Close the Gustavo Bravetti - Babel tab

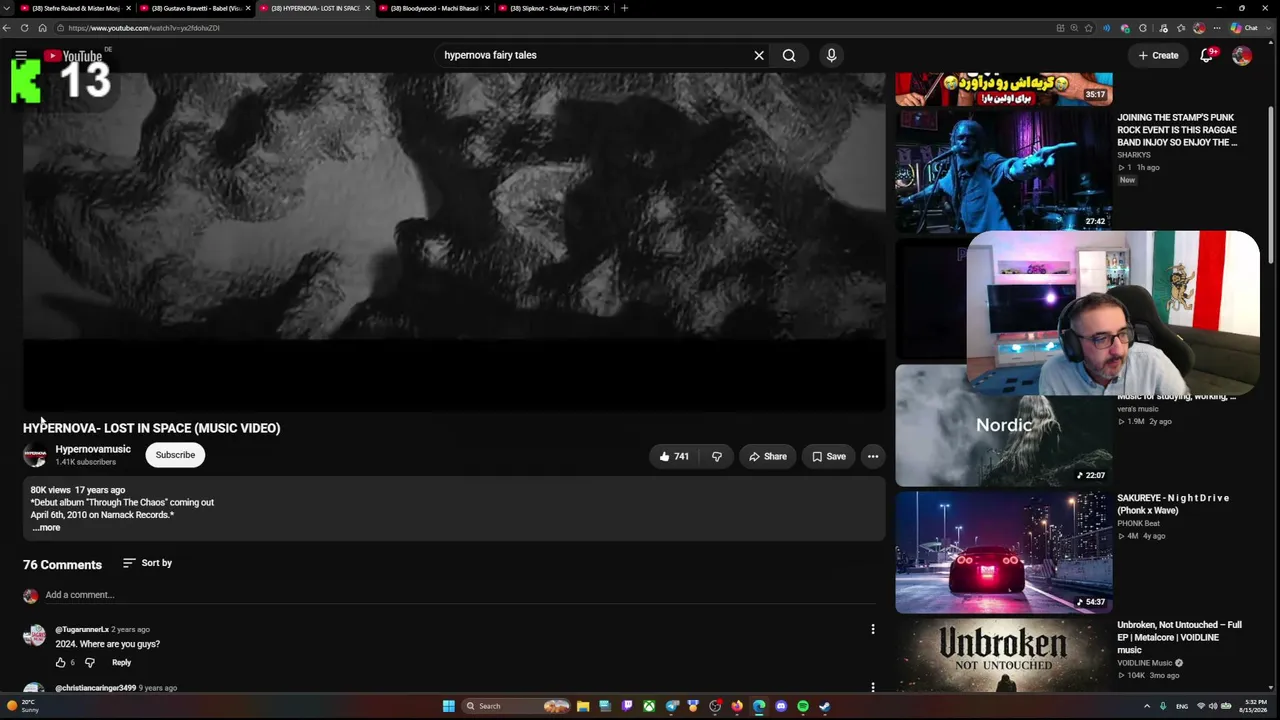[x=248, y=8]
